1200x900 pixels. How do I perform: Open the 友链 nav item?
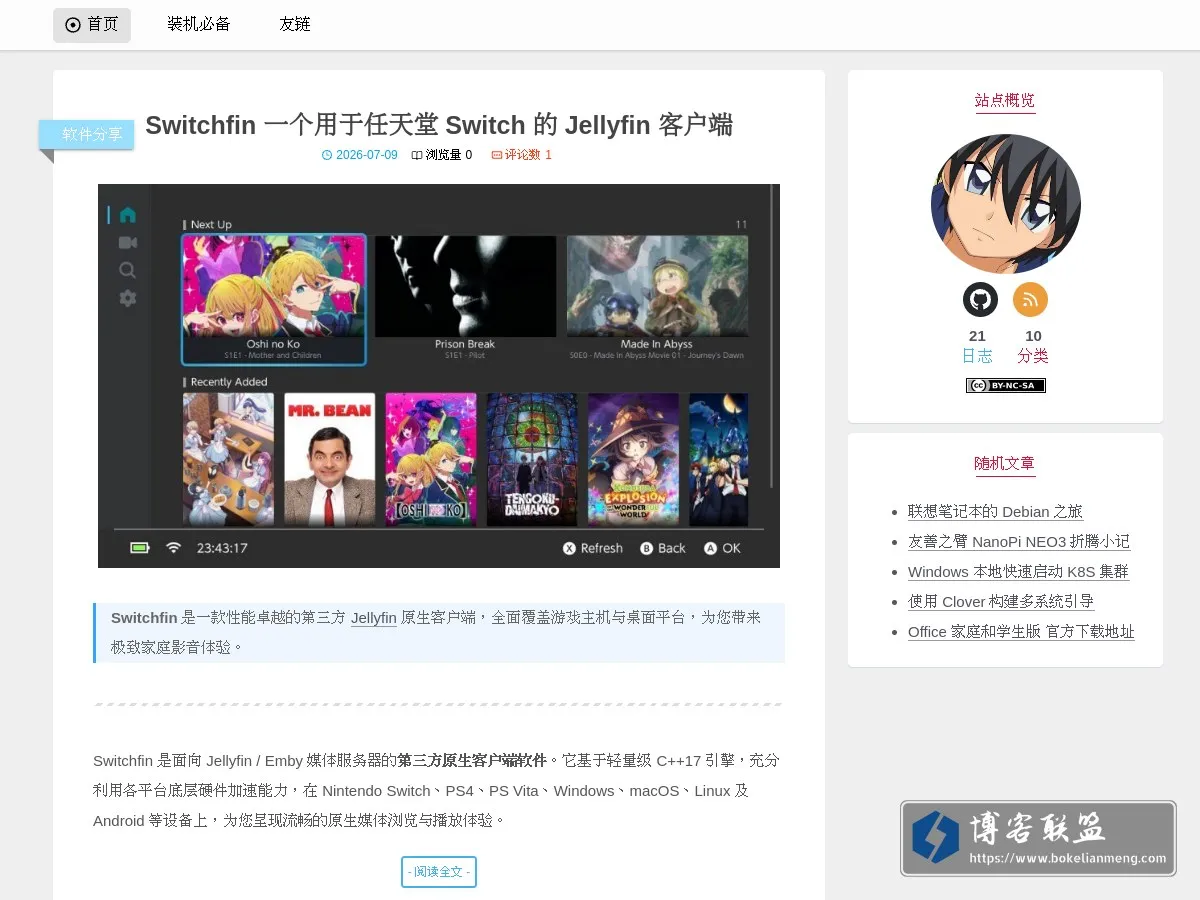295,25
